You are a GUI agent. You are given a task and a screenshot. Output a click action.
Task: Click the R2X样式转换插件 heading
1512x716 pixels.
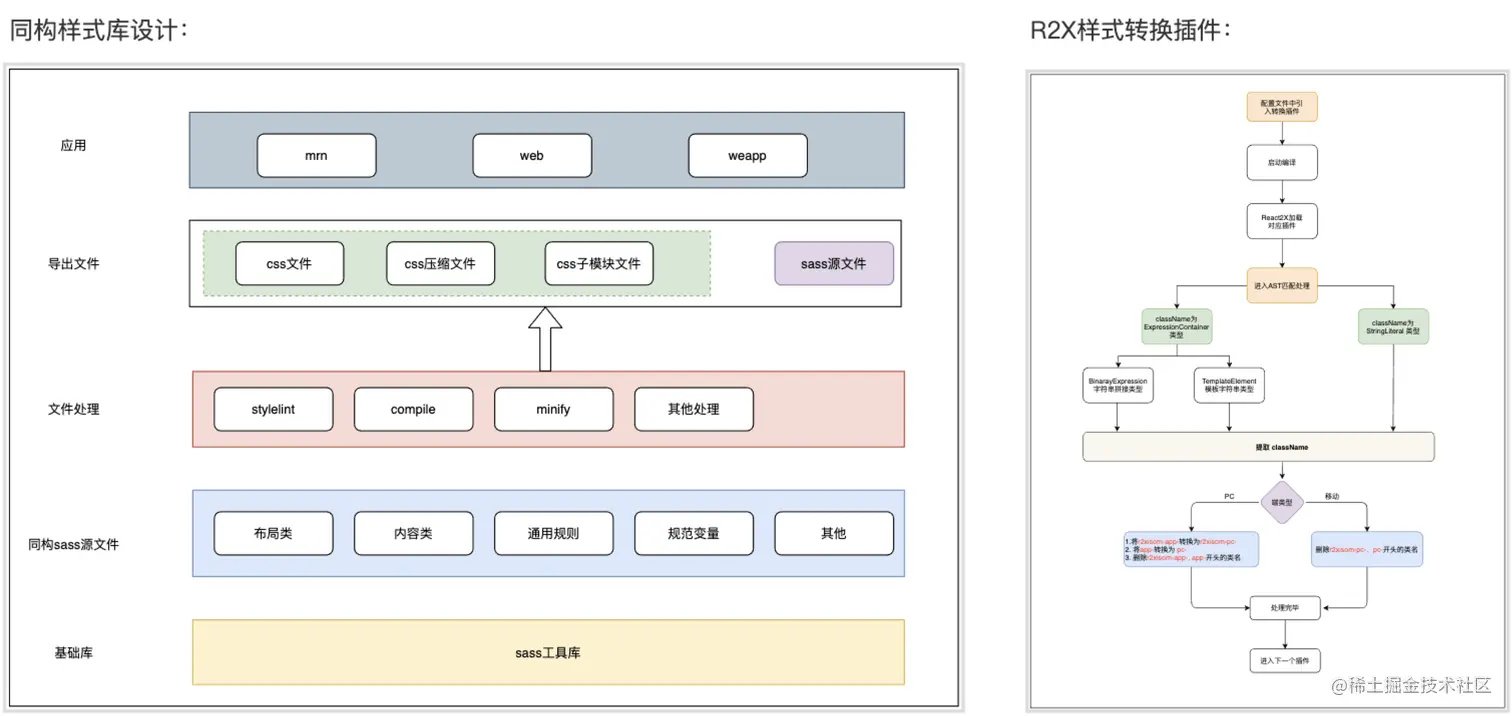[1131, 31]
